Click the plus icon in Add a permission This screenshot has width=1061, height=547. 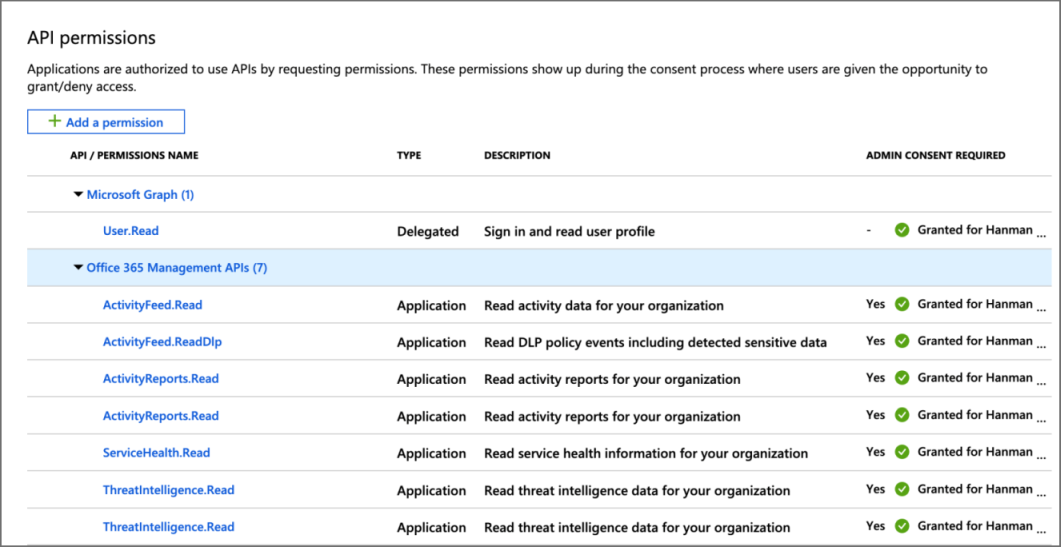tap(55, 122)
